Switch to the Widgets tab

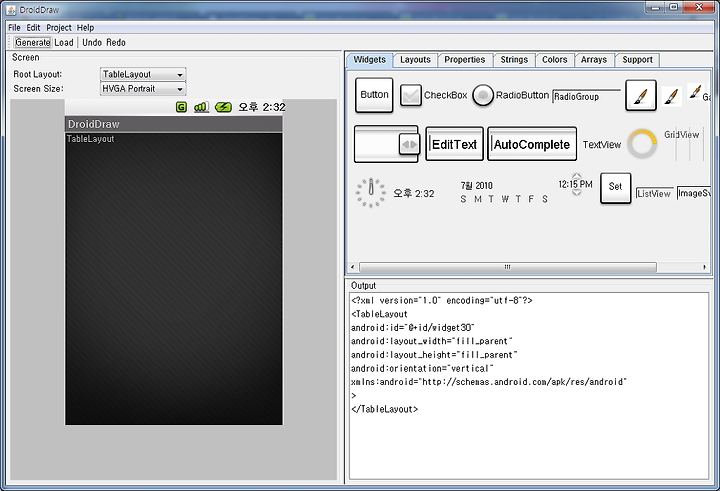[x=370, y=60]
